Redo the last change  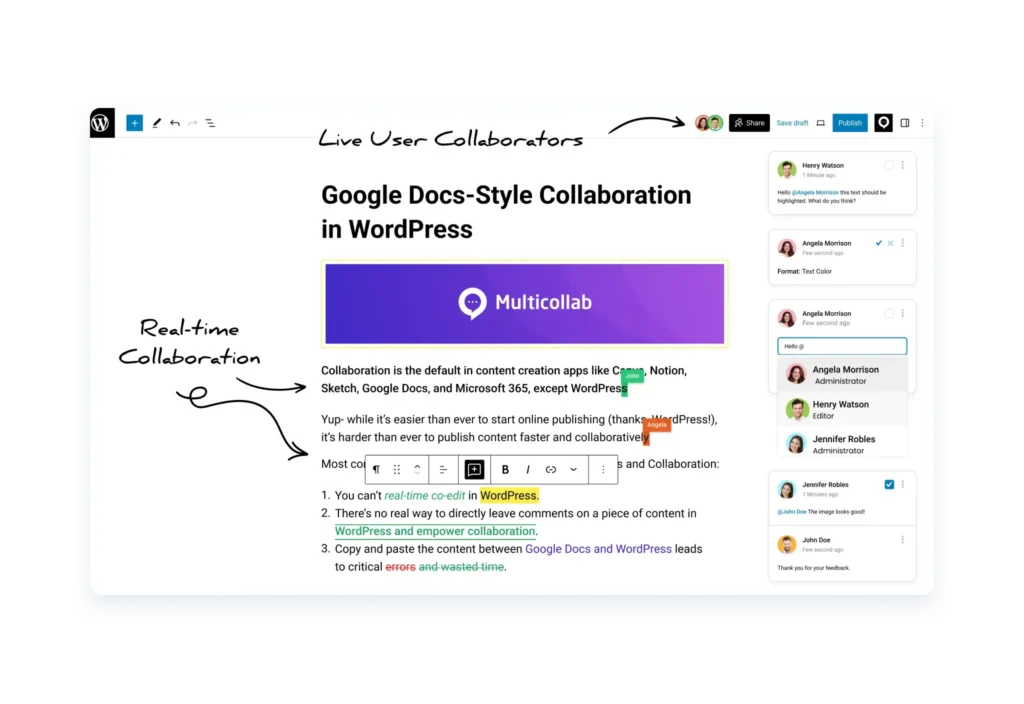(x=193, y=123)
